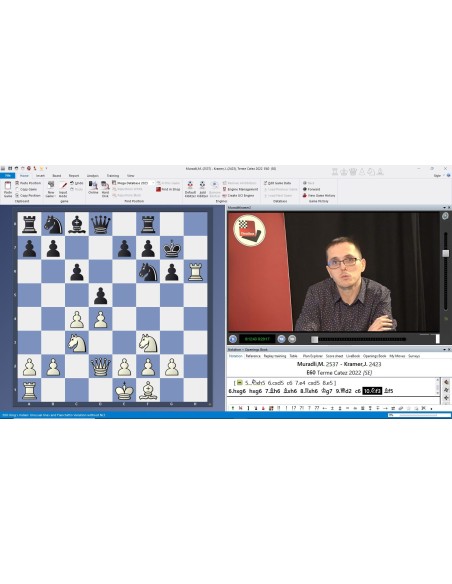The width and height of the screenshot is (452, 584).
Task: Click Copy Position in the Clipboard group
Action: [28, 195]
